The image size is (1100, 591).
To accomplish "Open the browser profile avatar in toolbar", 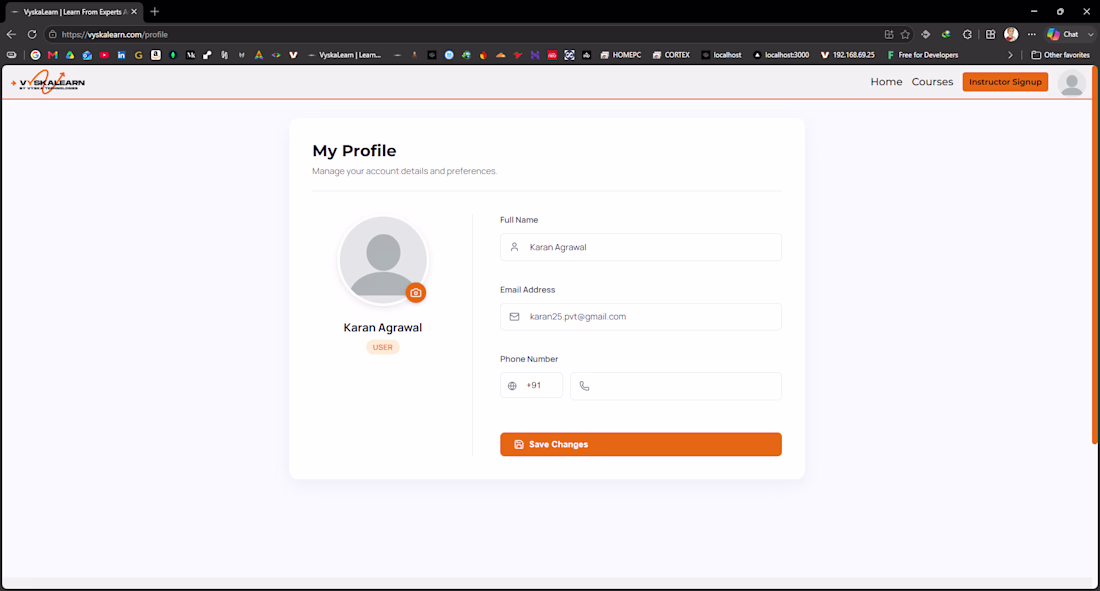I will [x=1011, y=34].
